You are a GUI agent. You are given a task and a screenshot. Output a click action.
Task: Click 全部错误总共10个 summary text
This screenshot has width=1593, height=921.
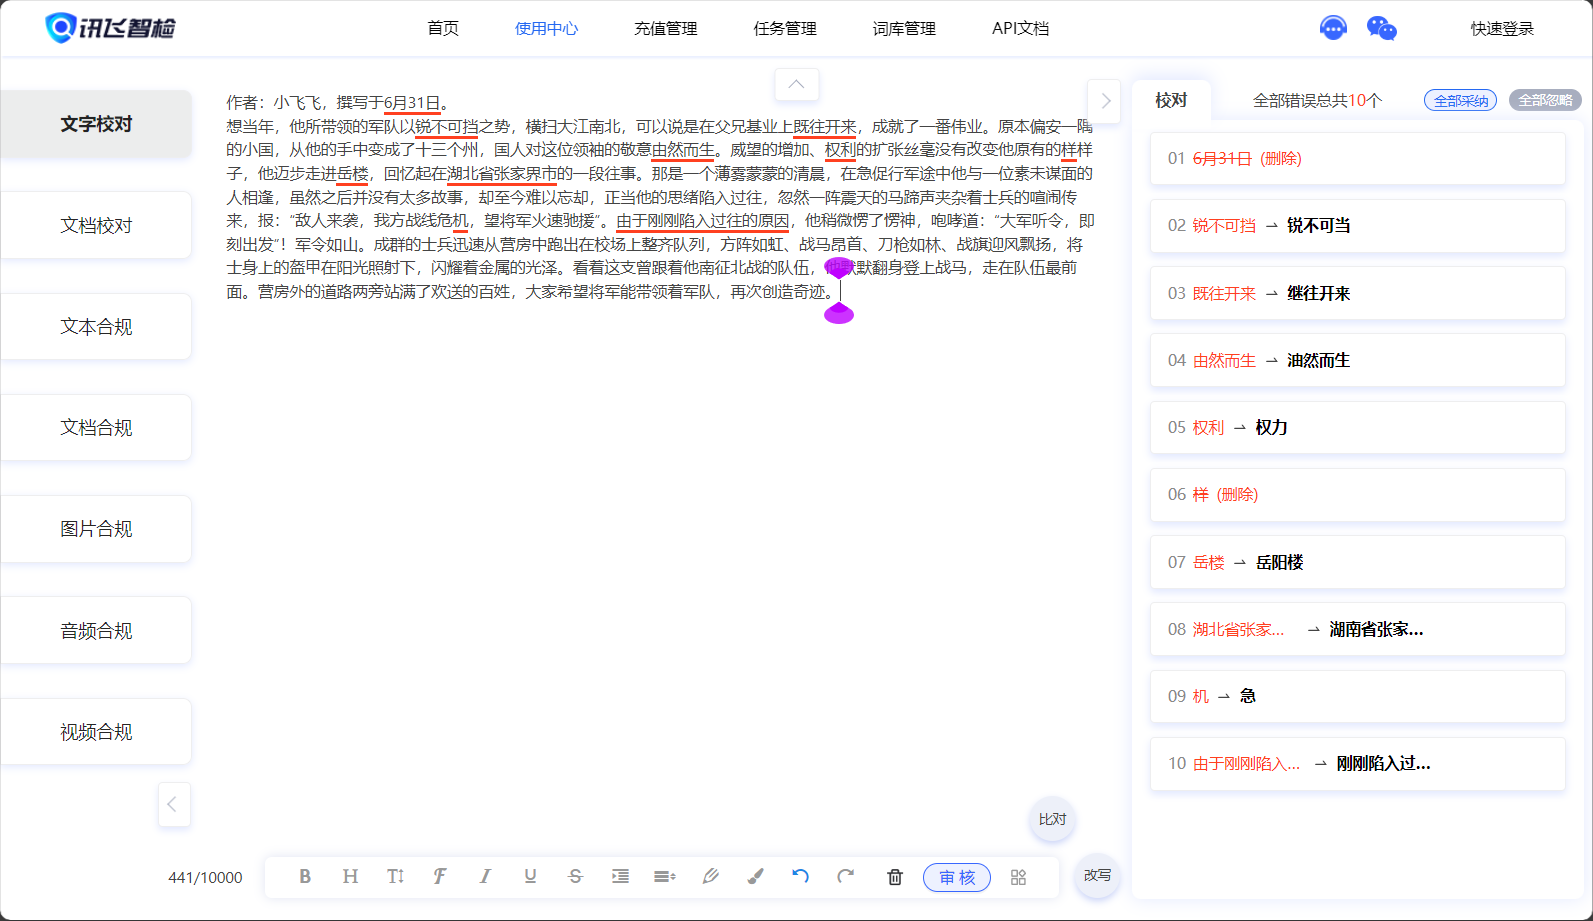[x=1317, y=100]
